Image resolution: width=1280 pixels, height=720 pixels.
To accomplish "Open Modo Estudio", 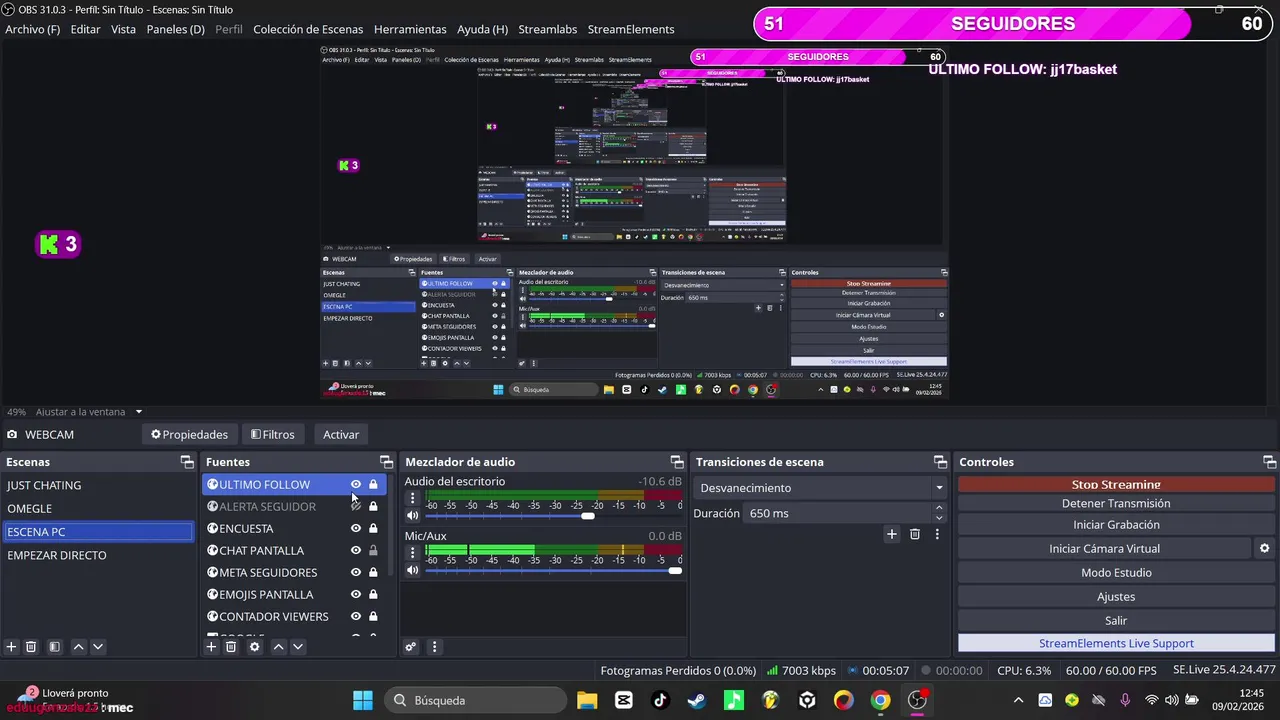I will click(1116, 572).
